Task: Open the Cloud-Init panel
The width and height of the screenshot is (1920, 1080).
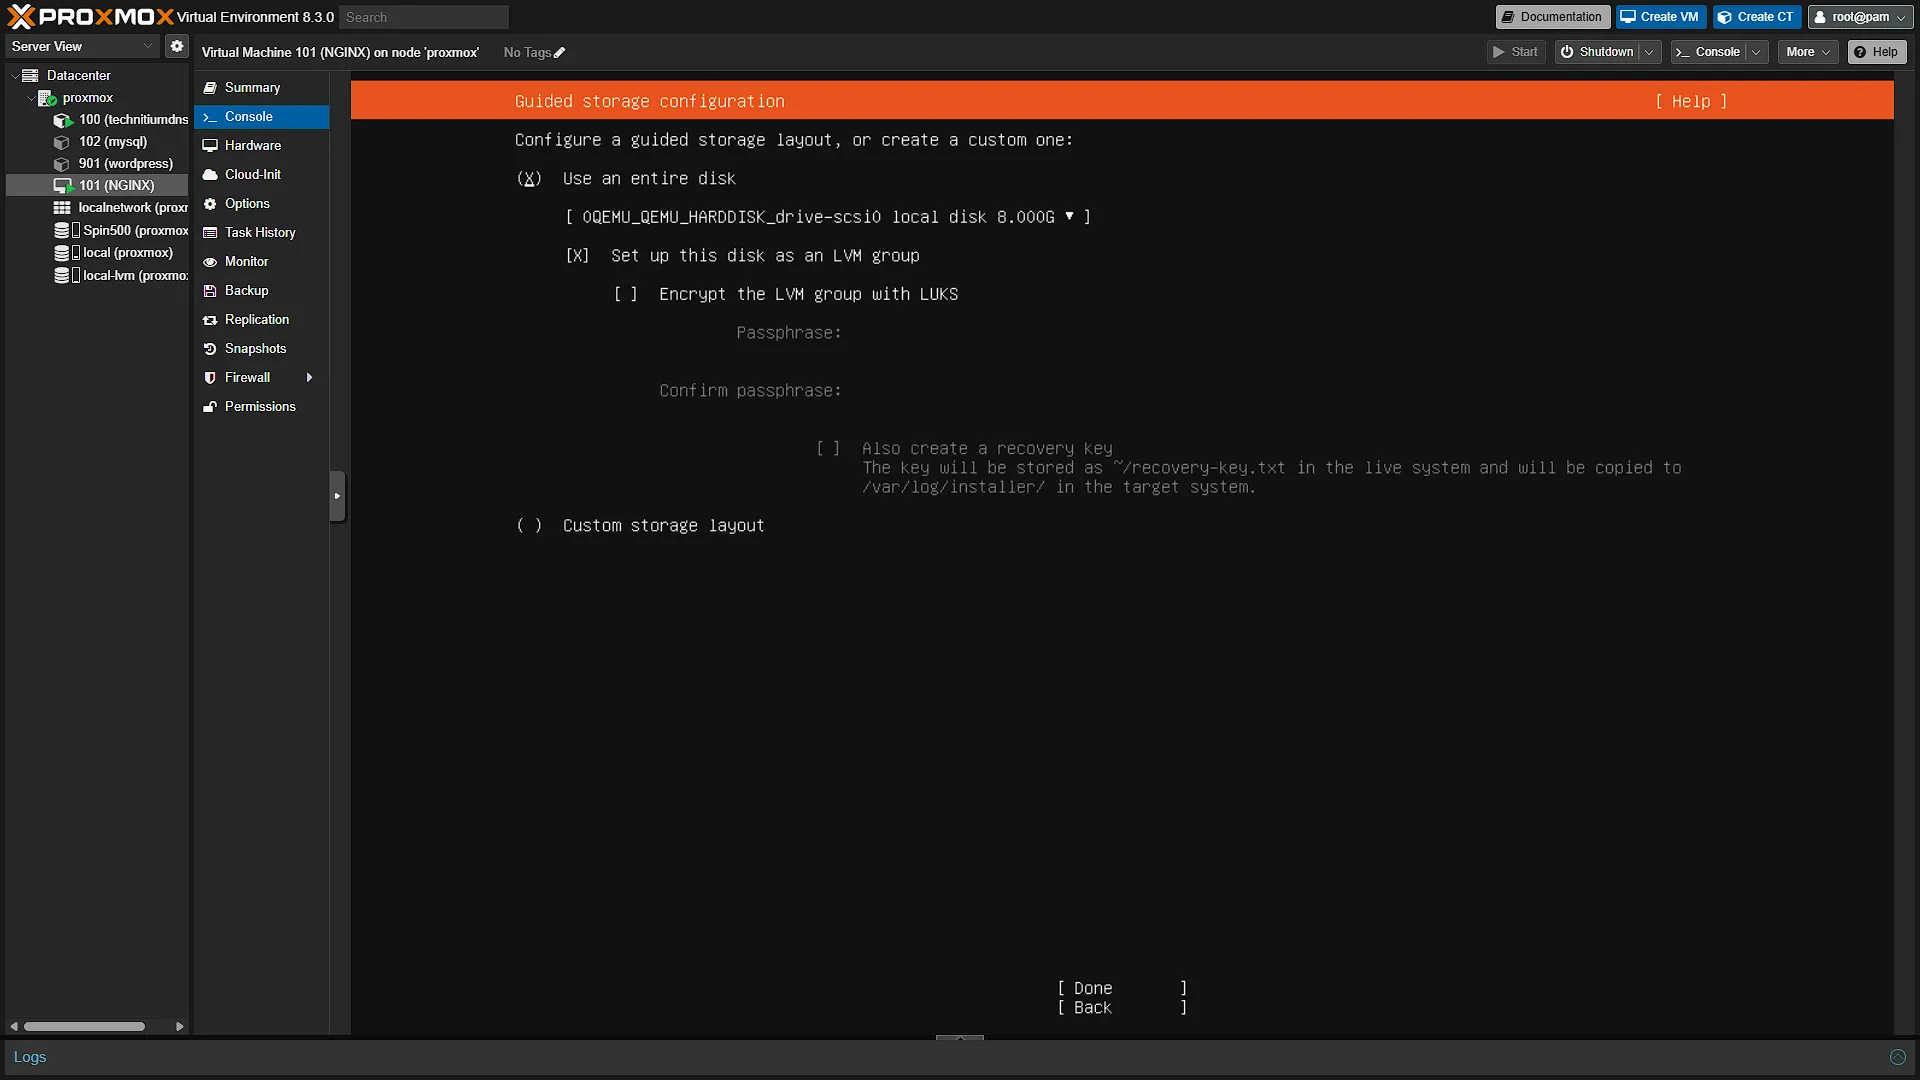Action: pyautogui.click(x=261, y=175)
